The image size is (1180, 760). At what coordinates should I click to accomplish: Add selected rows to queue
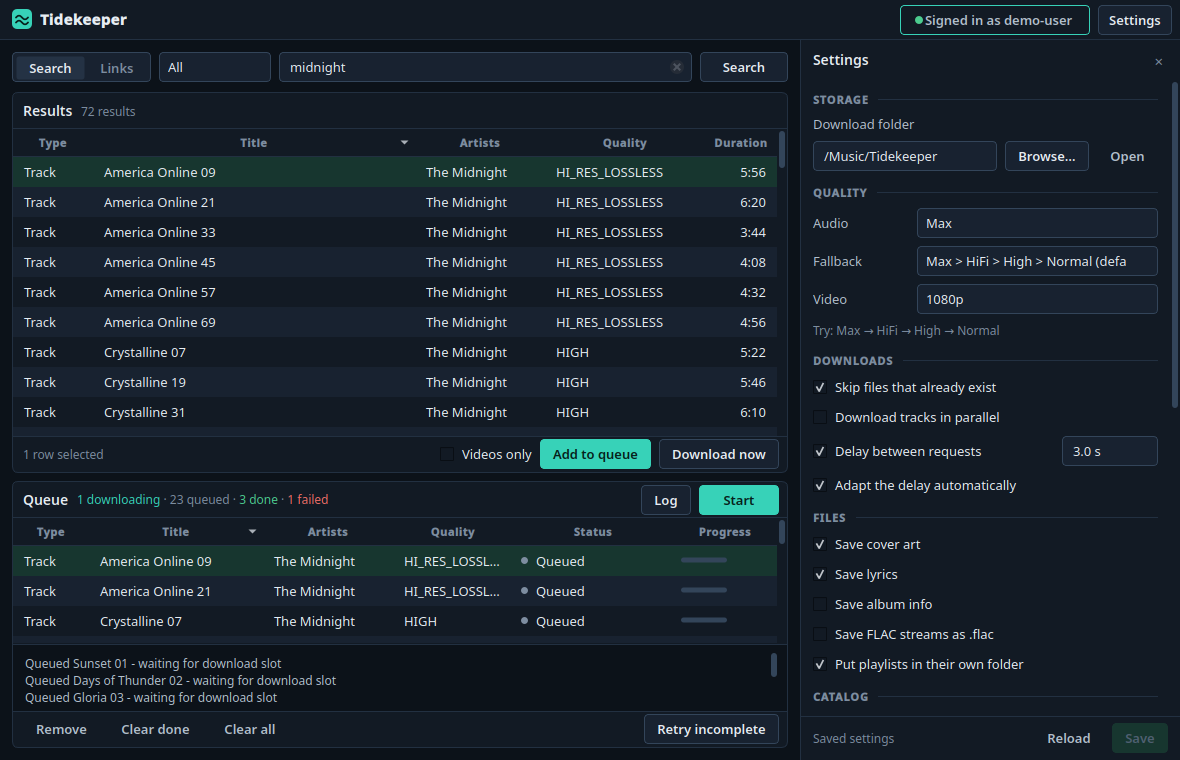(x=595, y=454)
